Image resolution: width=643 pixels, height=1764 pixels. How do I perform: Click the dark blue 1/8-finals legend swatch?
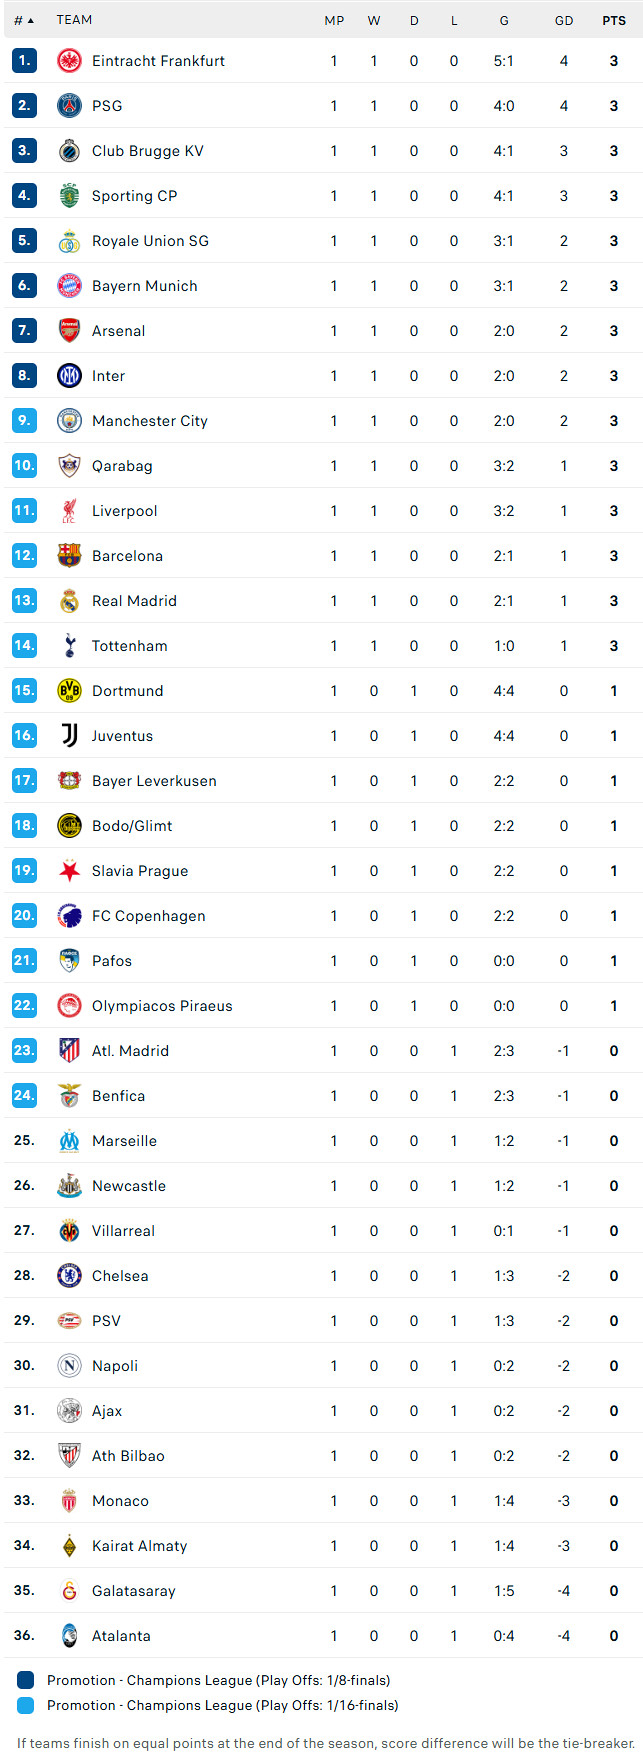tap(26, 1680)
